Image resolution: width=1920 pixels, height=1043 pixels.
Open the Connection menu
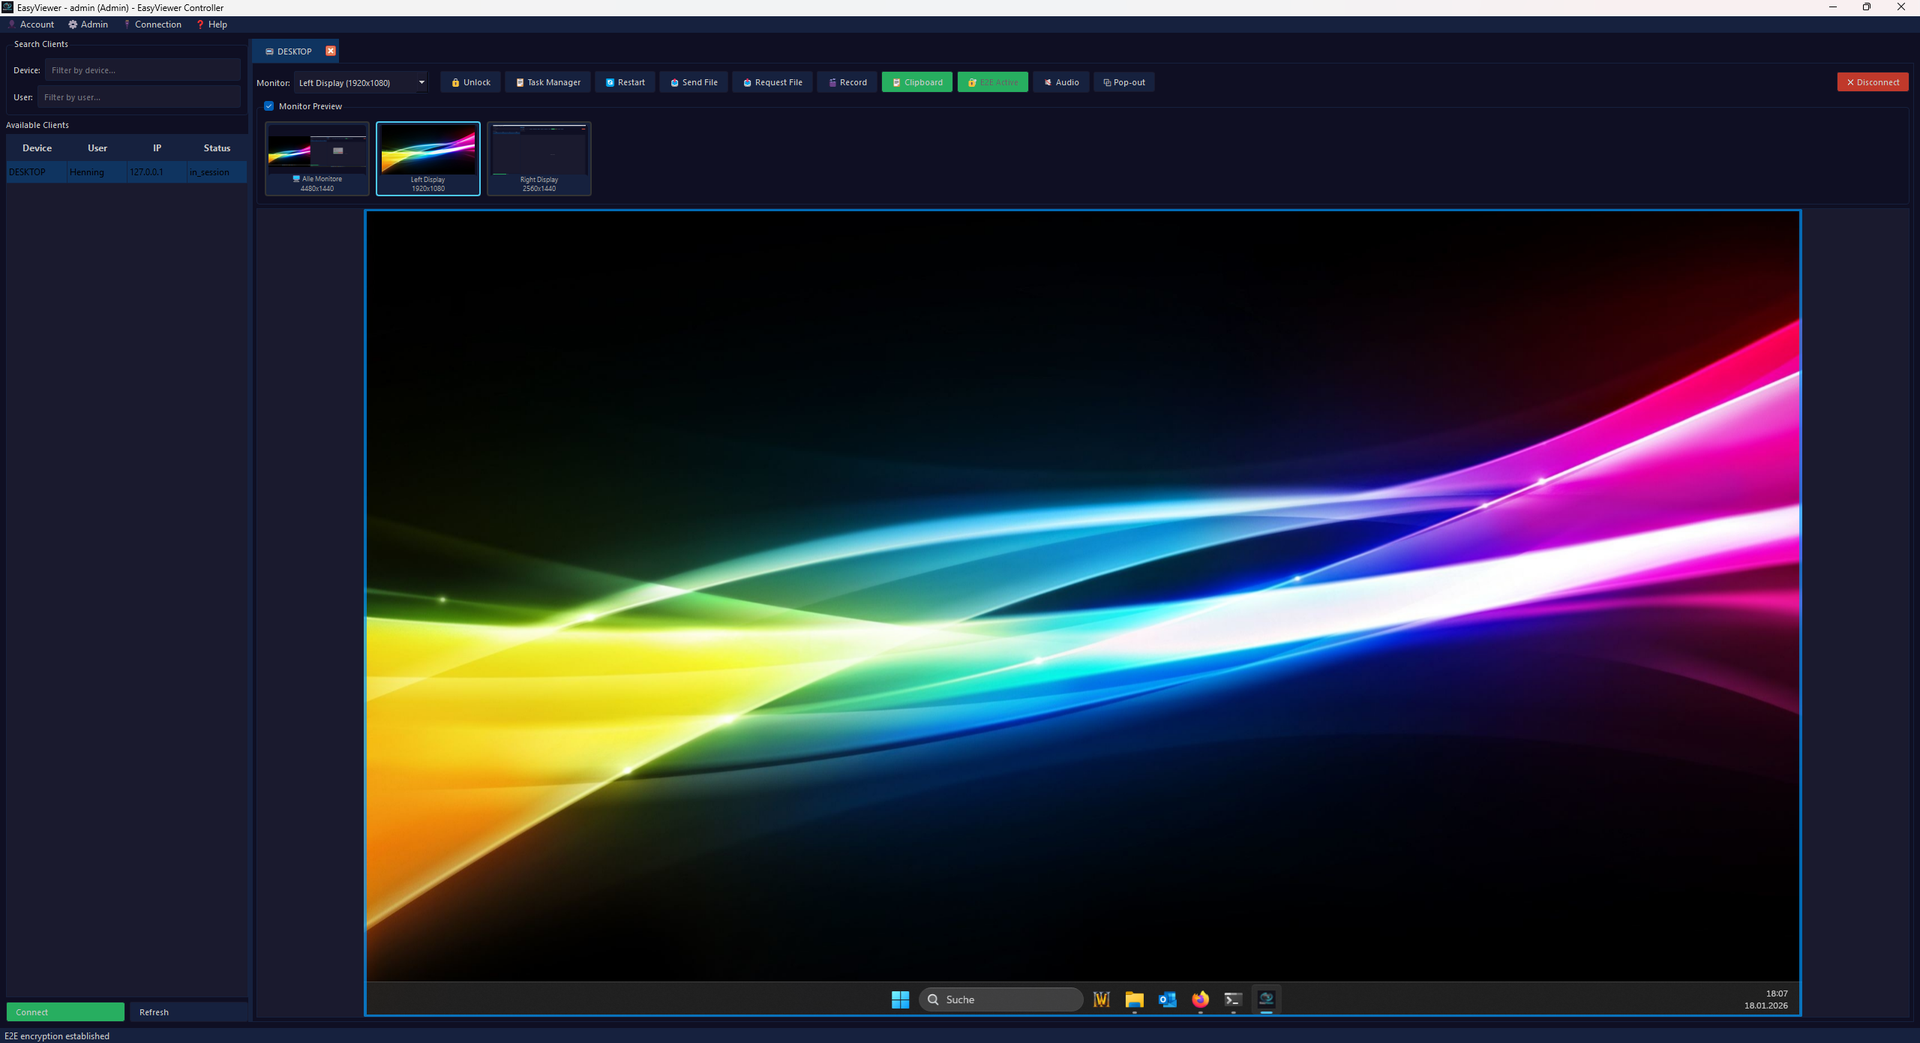pyautogui.click(x=152, y=24)
